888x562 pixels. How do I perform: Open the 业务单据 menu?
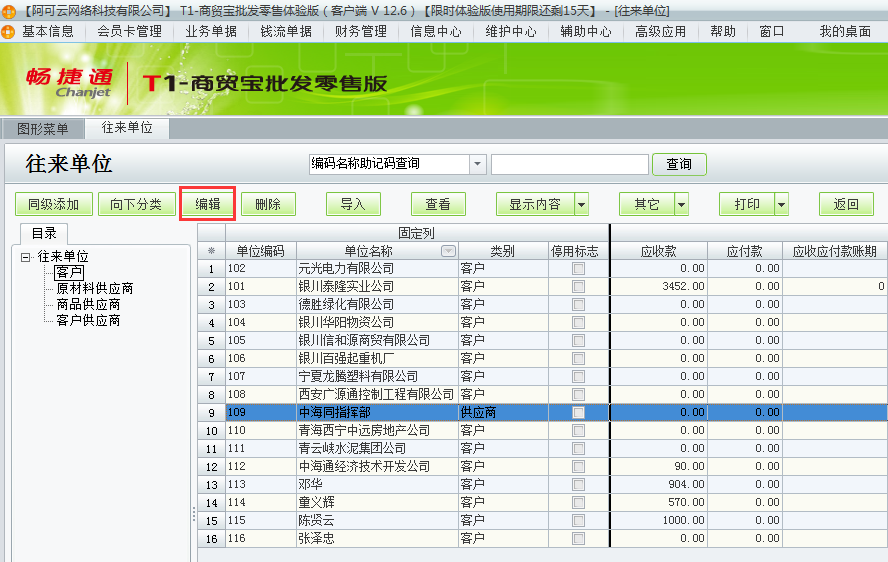[x=211, y=32]
